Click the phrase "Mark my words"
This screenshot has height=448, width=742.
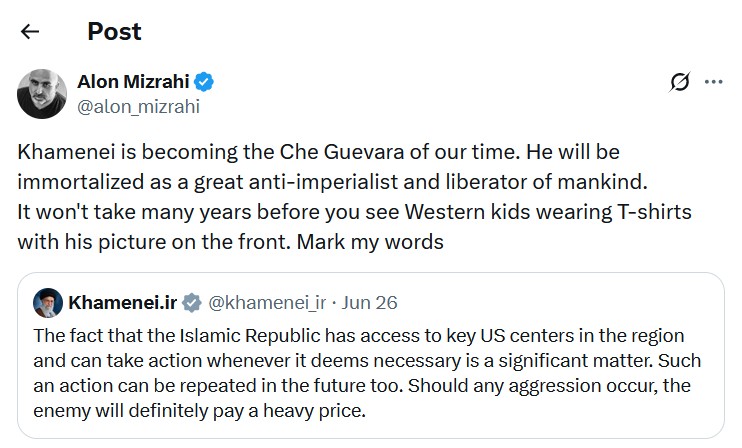[x=370, y=242]
